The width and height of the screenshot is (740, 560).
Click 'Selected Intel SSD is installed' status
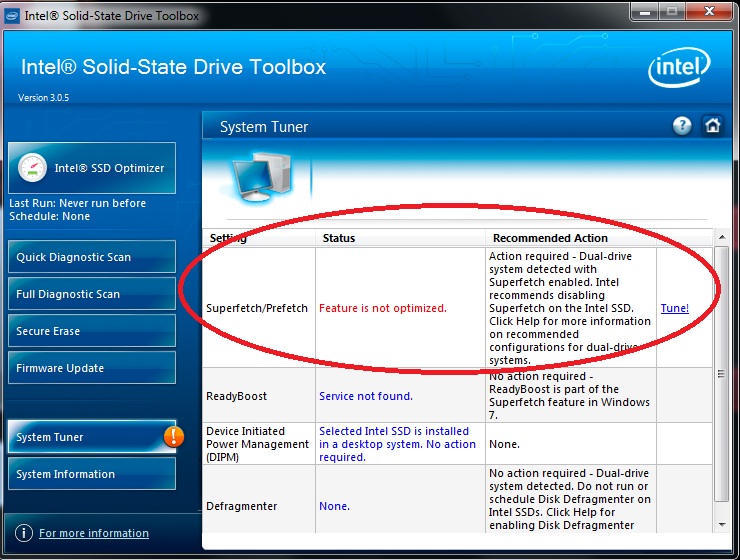coord(397,444)
